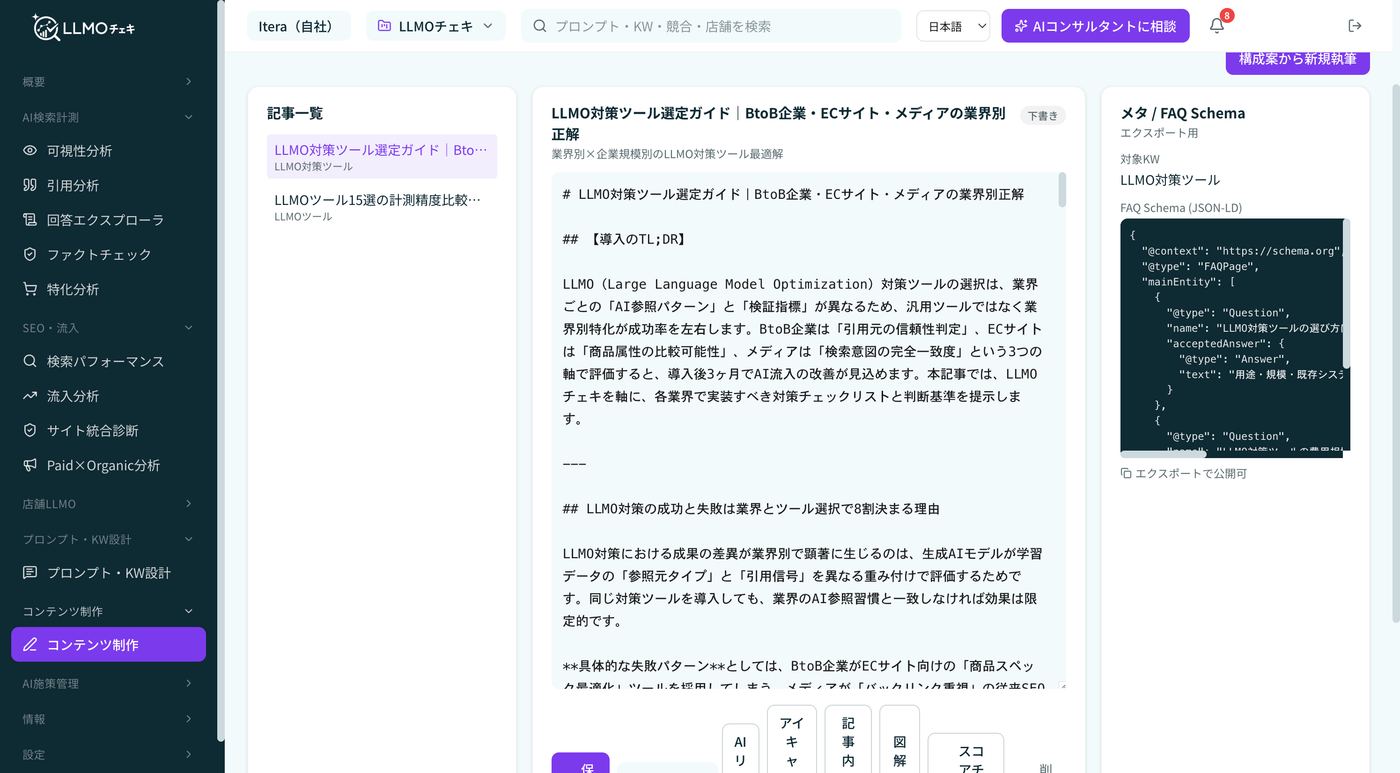1400x773 pixels.
Task: Click subtitle 業界別×企業規模別のLLMO対策ツール最適解
Action: click(x=667, y=154)
